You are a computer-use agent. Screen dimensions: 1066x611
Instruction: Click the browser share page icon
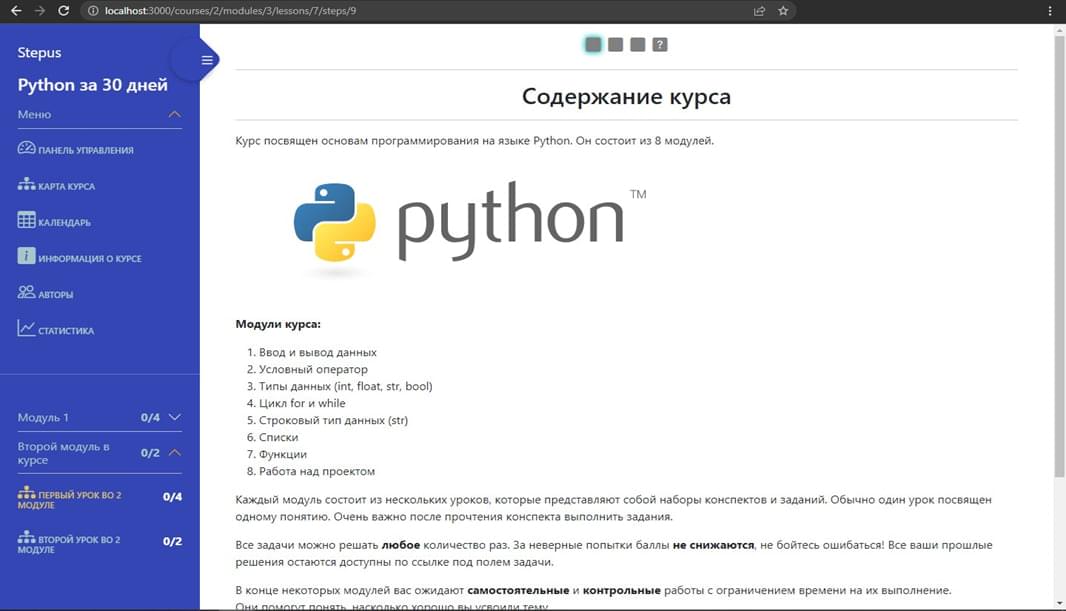[x=759, y=11]
